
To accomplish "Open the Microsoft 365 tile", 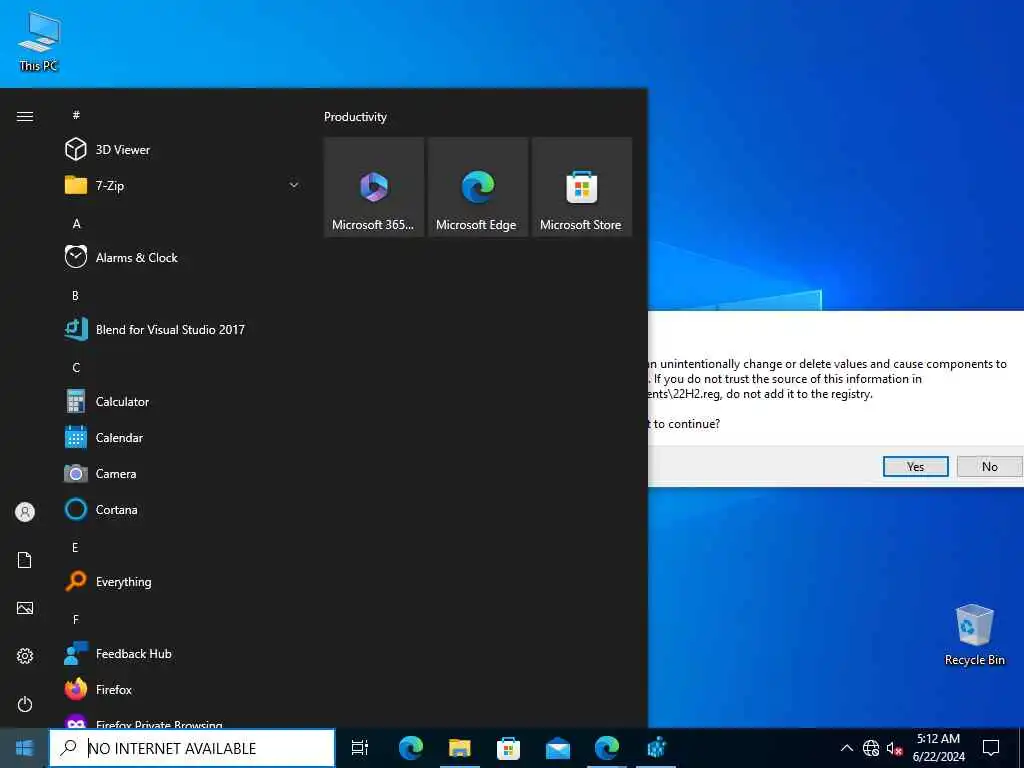I will (x=374, y=187).
